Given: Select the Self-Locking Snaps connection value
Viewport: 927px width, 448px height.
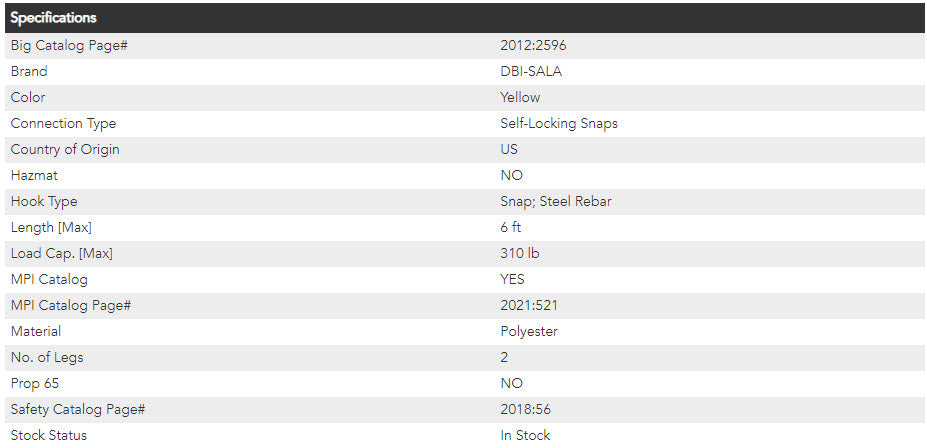Looking at the screenshot, I should 559,123.
